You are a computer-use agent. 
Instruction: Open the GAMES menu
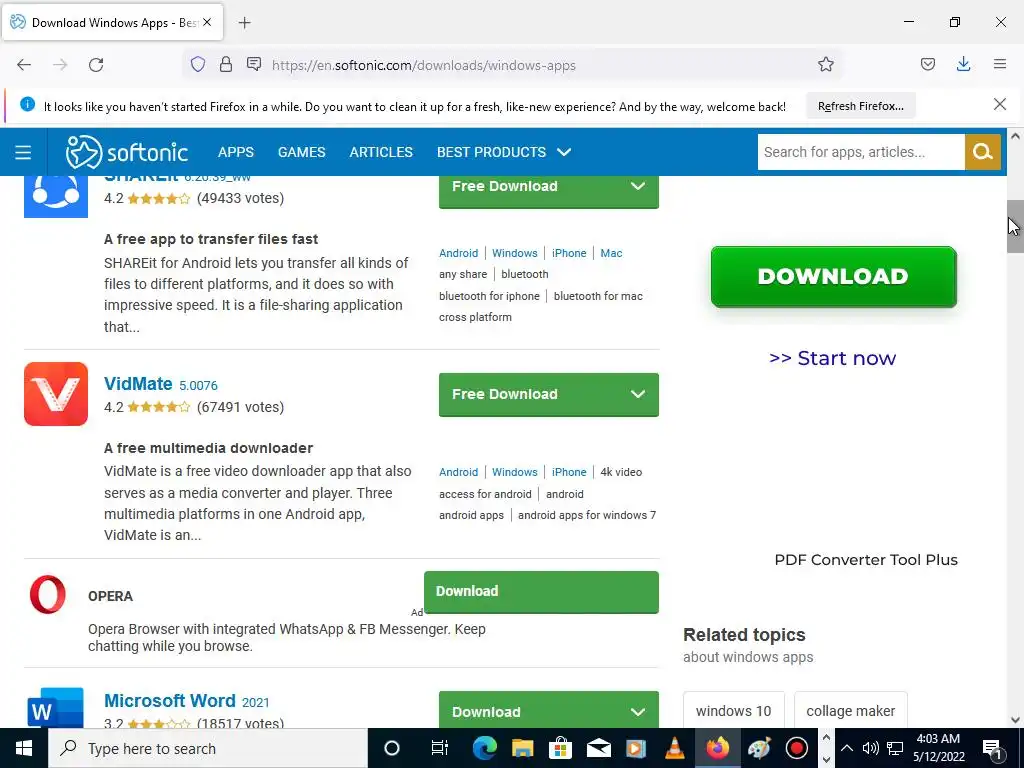pyautogui.click(x=301, y=152)
